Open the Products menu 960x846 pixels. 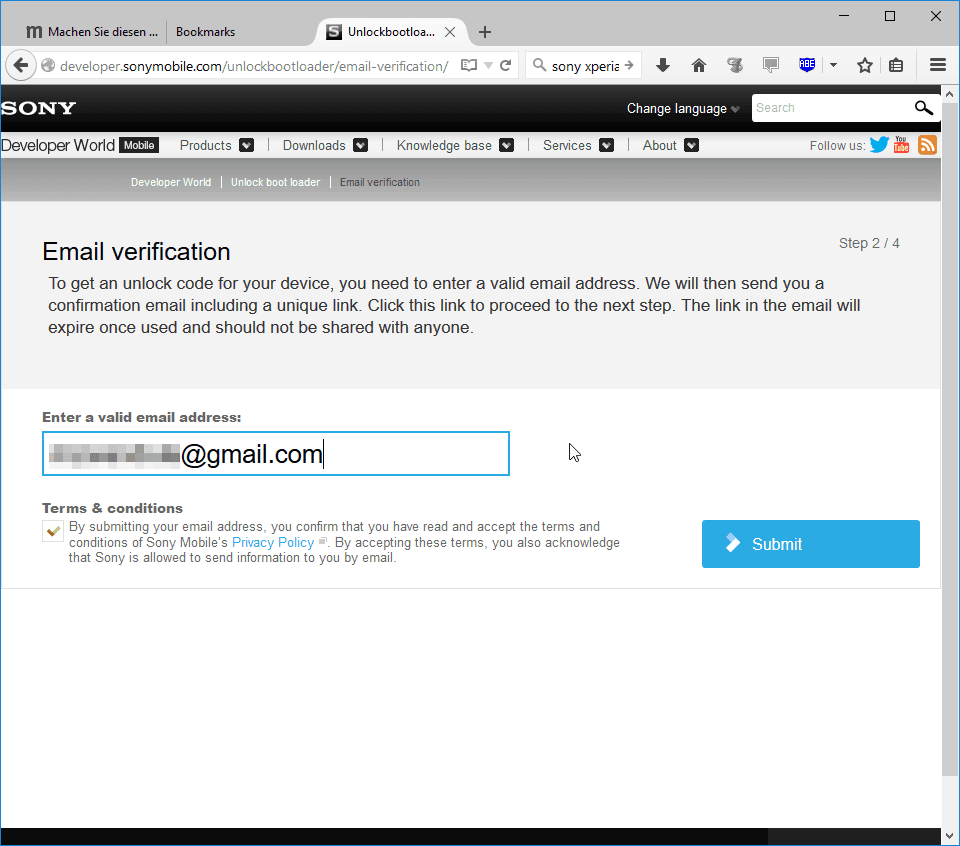click(205, 145)
